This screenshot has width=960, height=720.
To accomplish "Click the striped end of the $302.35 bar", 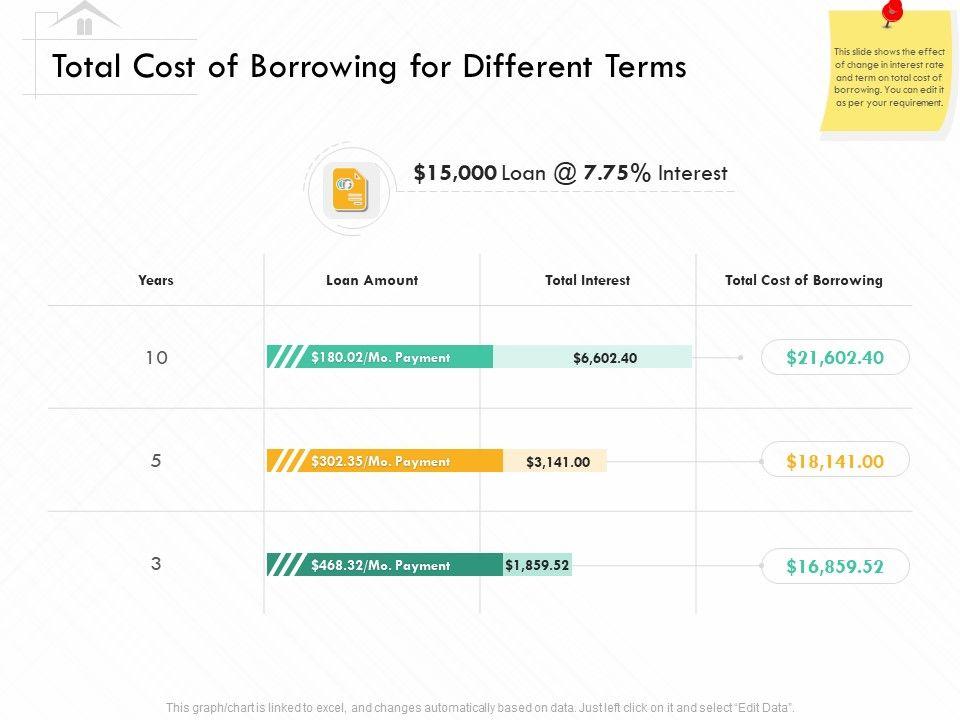I will tap(285, 461).
